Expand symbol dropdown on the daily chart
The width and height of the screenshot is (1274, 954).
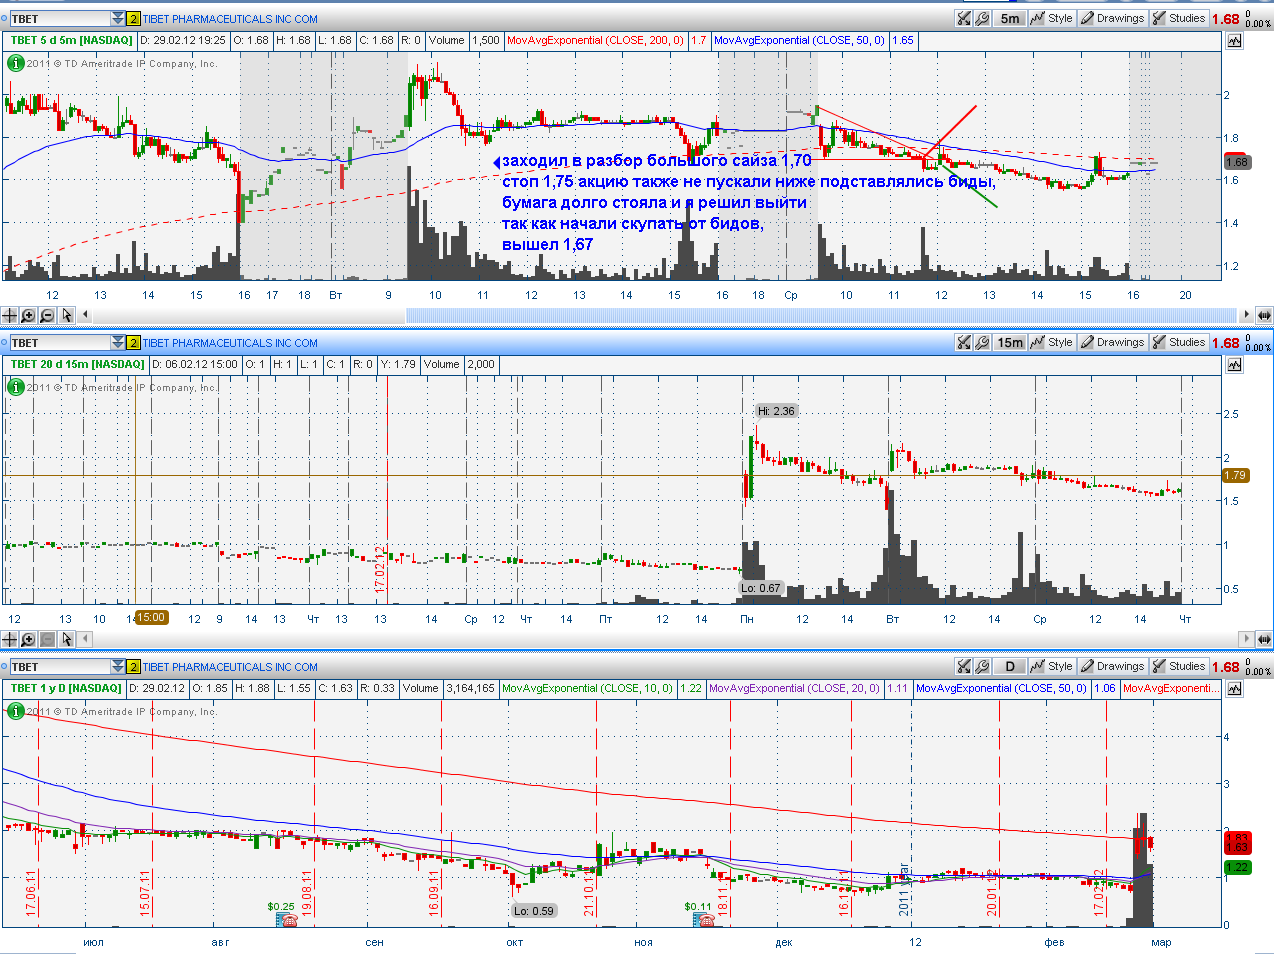coord(118,667)
